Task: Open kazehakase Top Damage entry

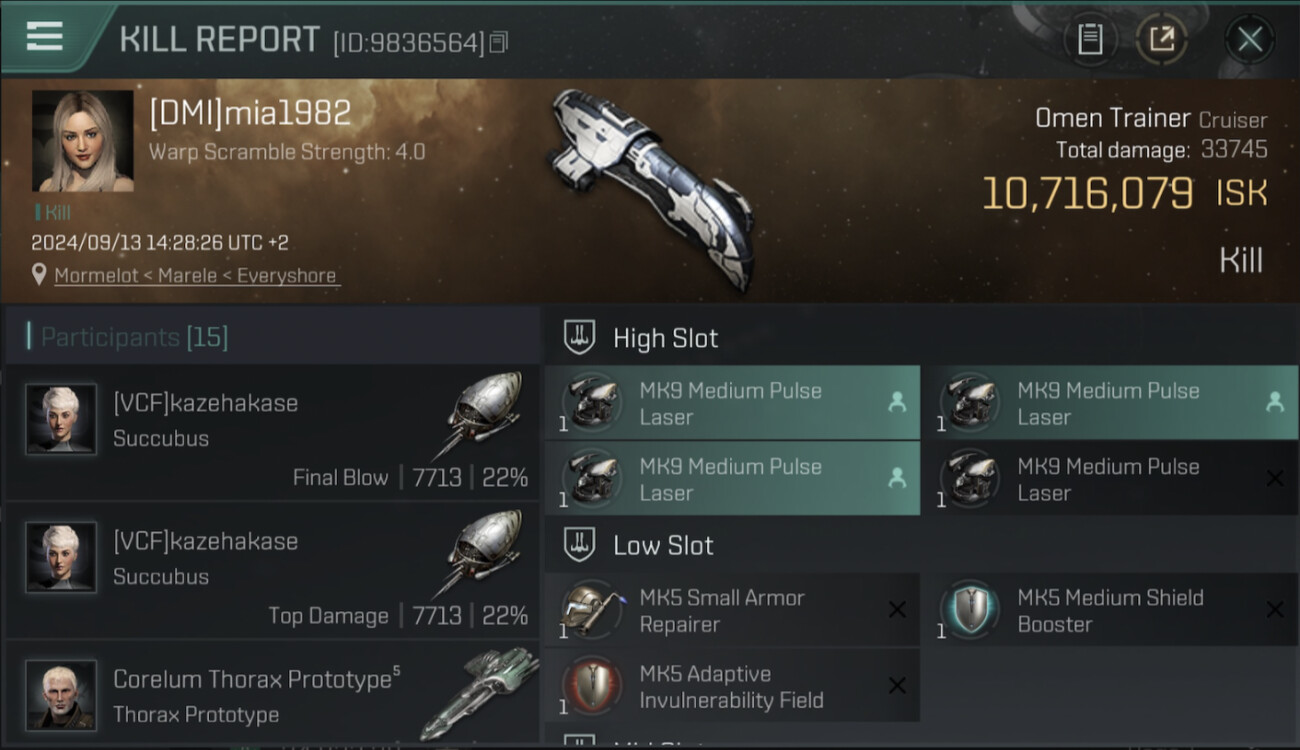Action: (272, 570)
